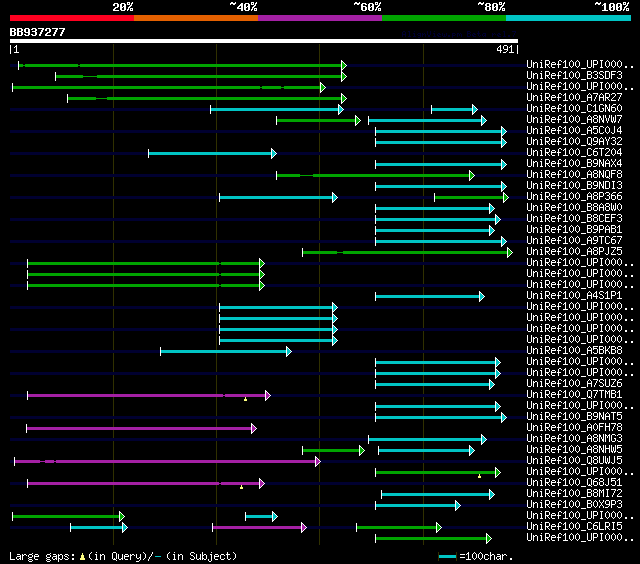The width and height of the screenshot is (640, 564).
Task: Click the green alignment bar in A8P366 row
Action: (471, 198)
